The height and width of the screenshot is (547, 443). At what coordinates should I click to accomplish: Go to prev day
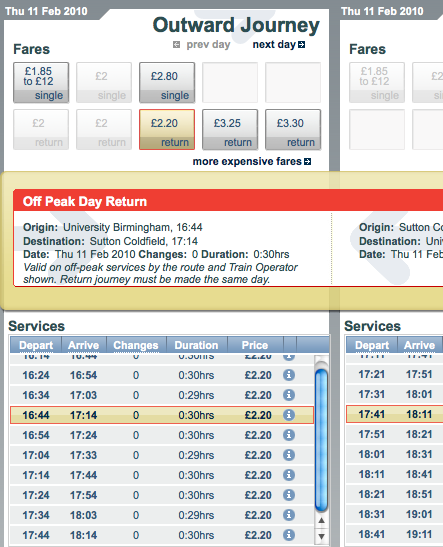[202, 45]
